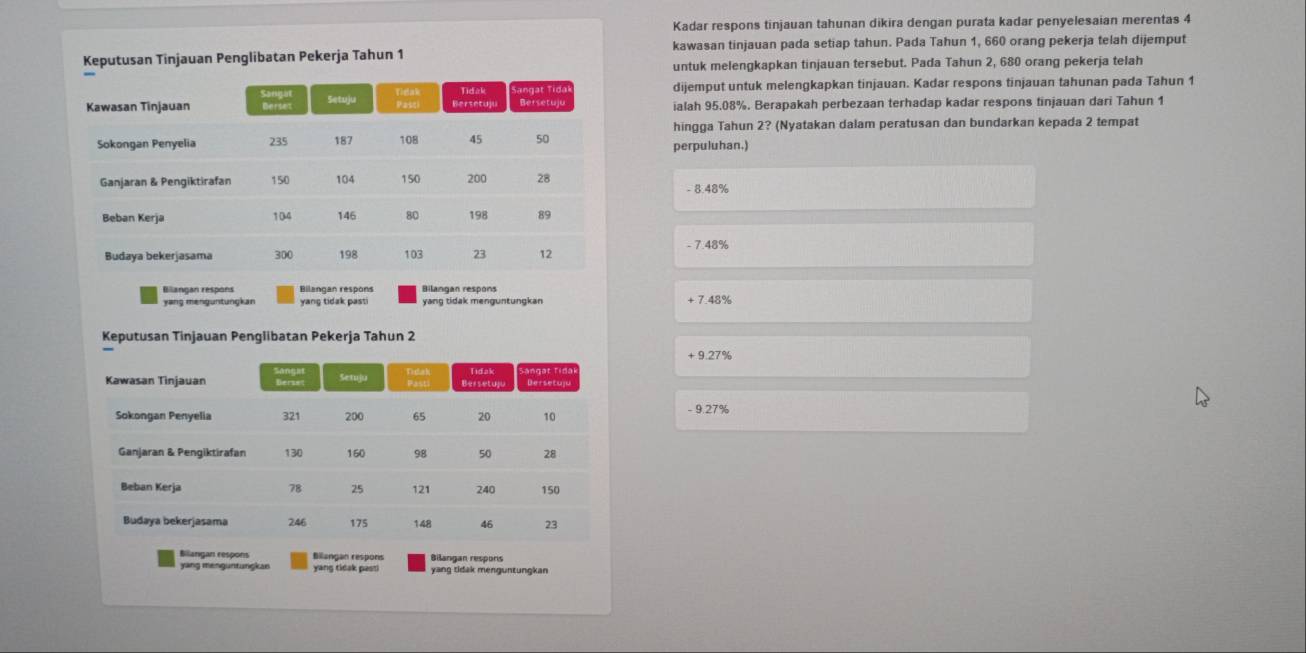Click red legend swatch under Tahun 1 table
The width and height of the screenshot is (1306, 653).
[x=408, y=294]
